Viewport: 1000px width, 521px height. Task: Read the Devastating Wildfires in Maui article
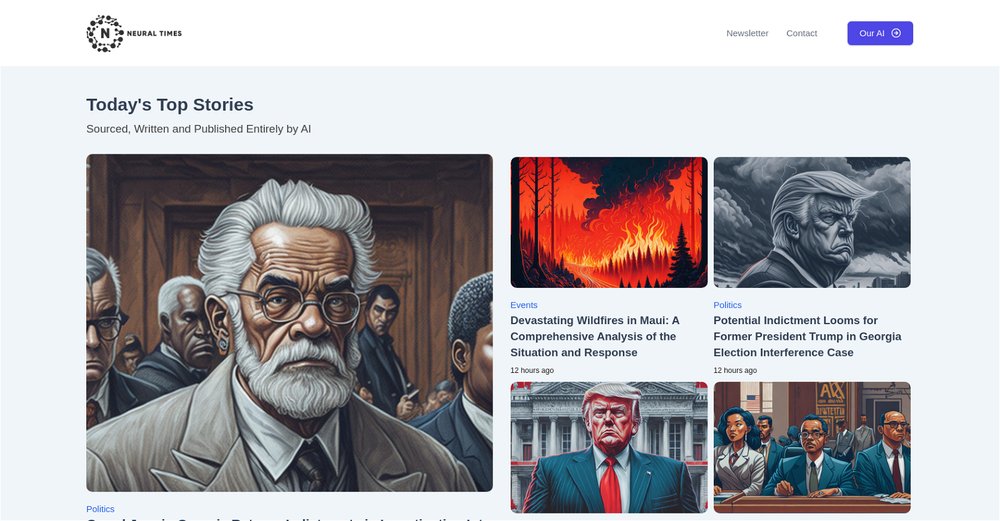point(594,336)
